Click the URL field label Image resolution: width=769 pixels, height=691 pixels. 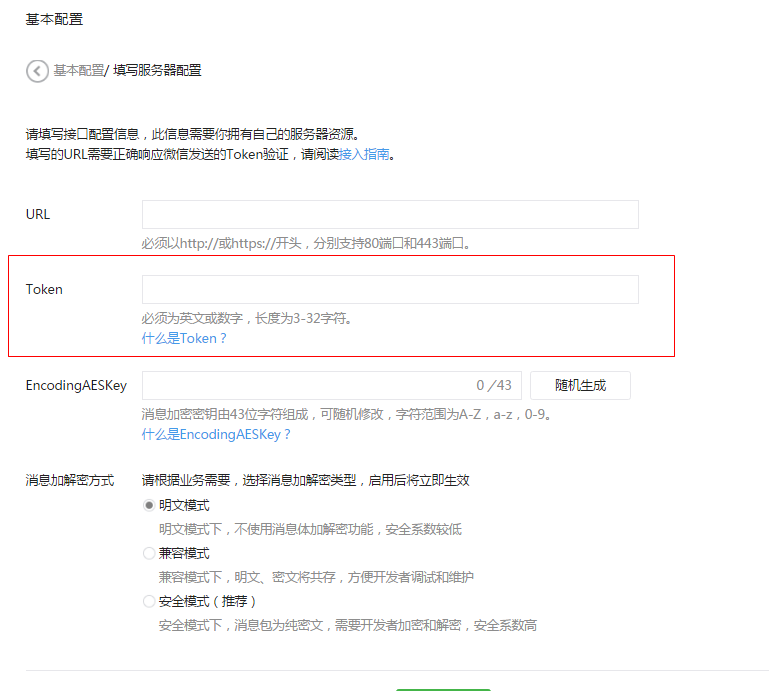click(x=38, y=214)
